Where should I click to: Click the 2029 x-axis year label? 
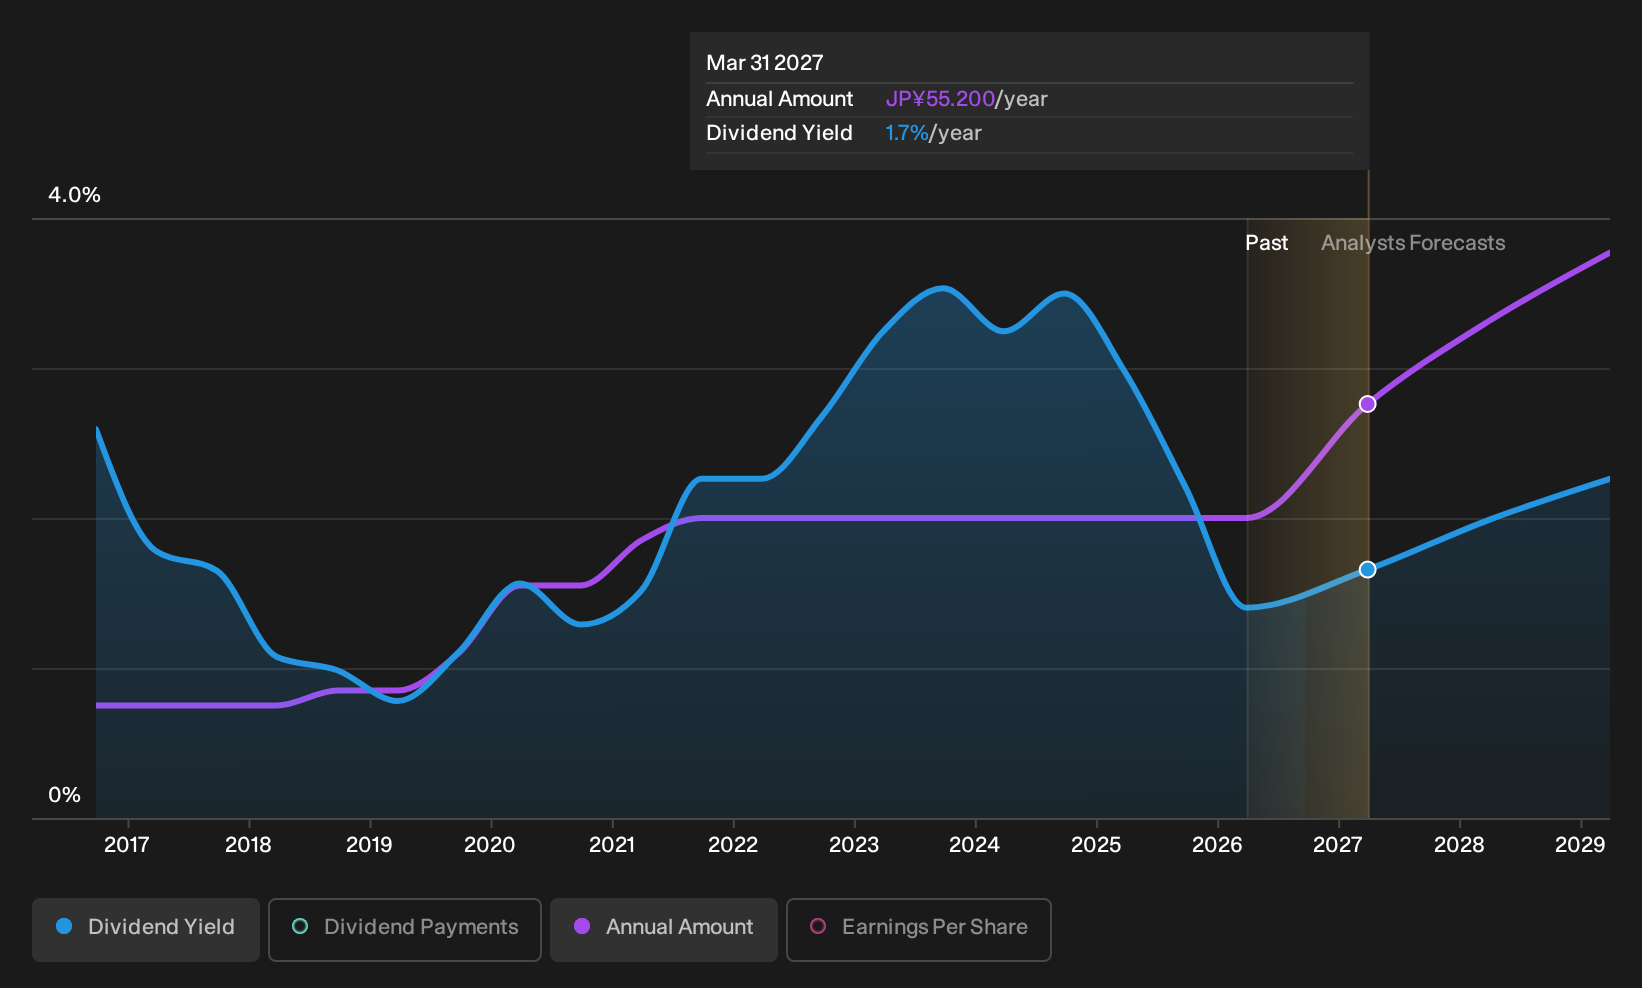point(1580,845)
